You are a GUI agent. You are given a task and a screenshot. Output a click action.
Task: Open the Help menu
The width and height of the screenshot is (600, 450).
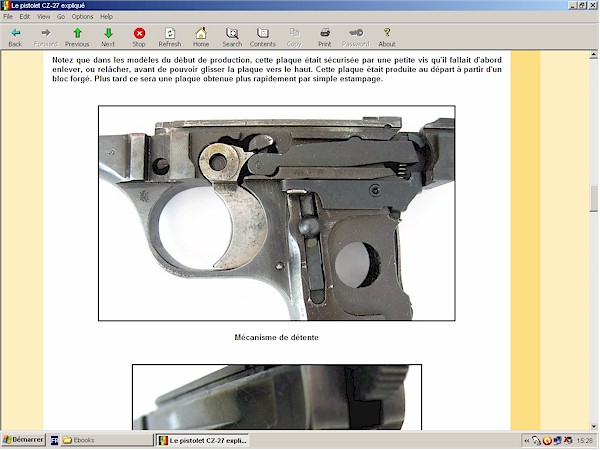click(106, 16)
